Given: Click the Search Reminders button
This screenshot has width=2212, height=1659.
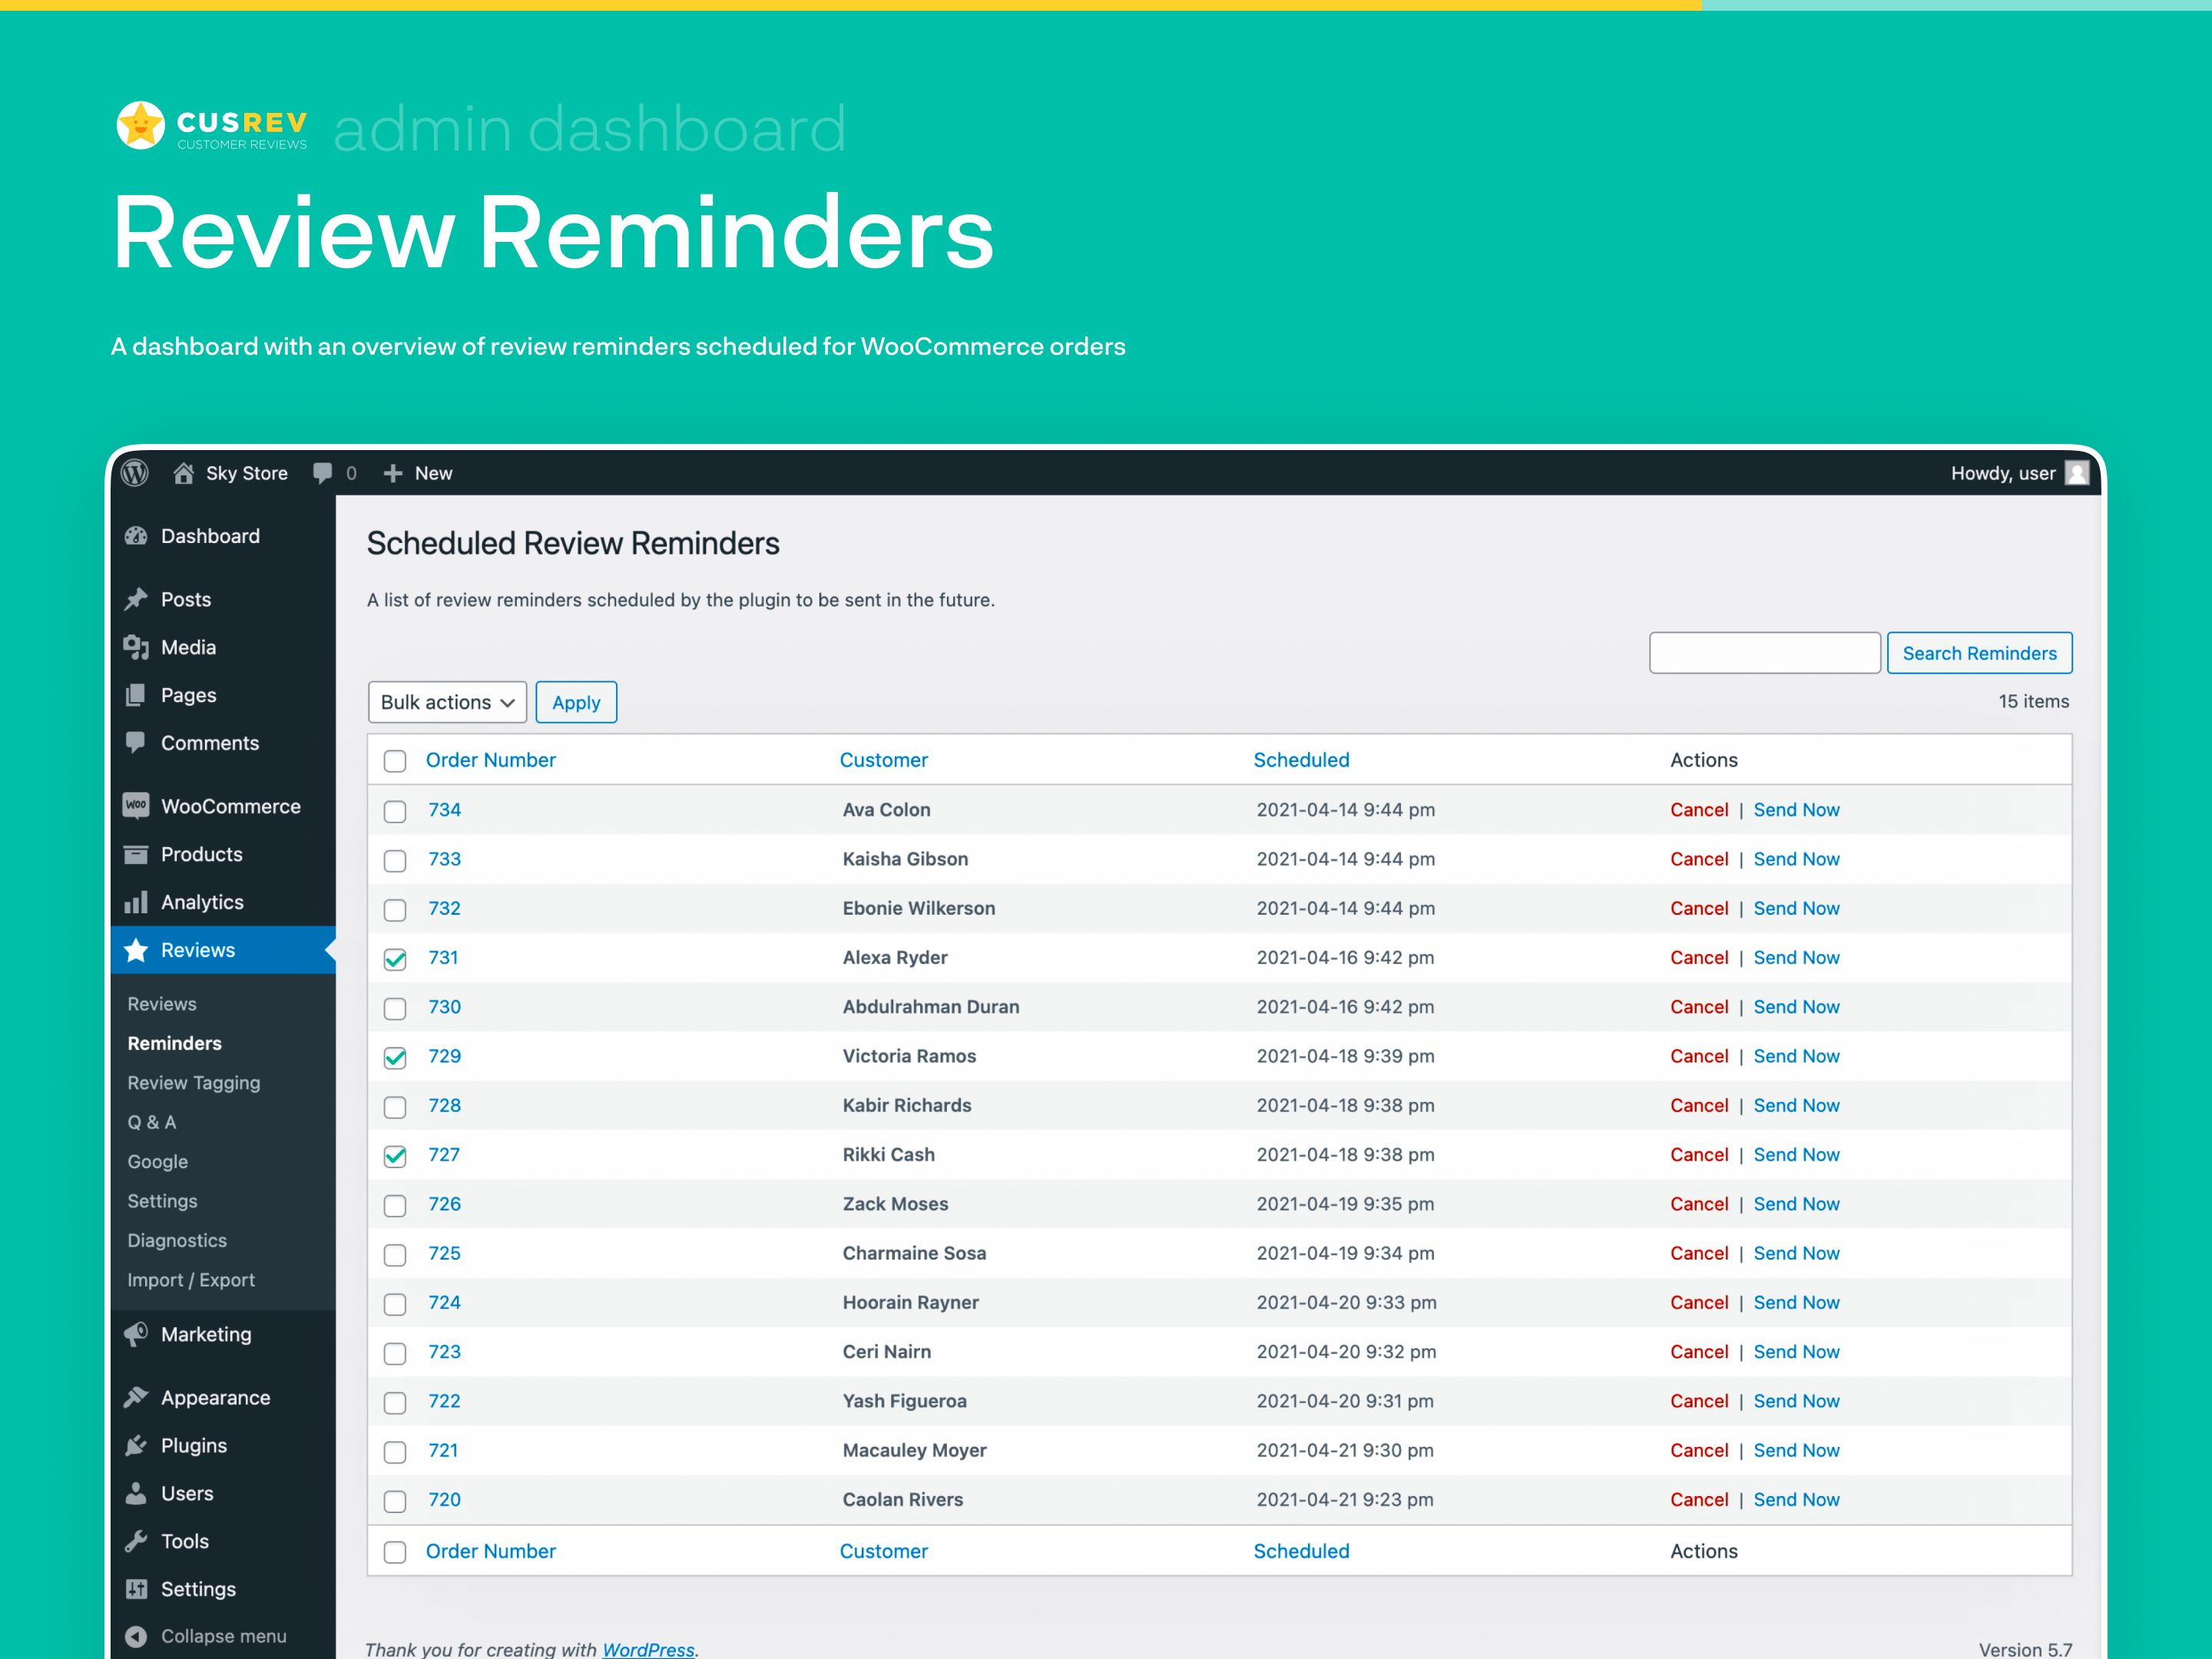Looking at the screenshot, I should 1980,654.
